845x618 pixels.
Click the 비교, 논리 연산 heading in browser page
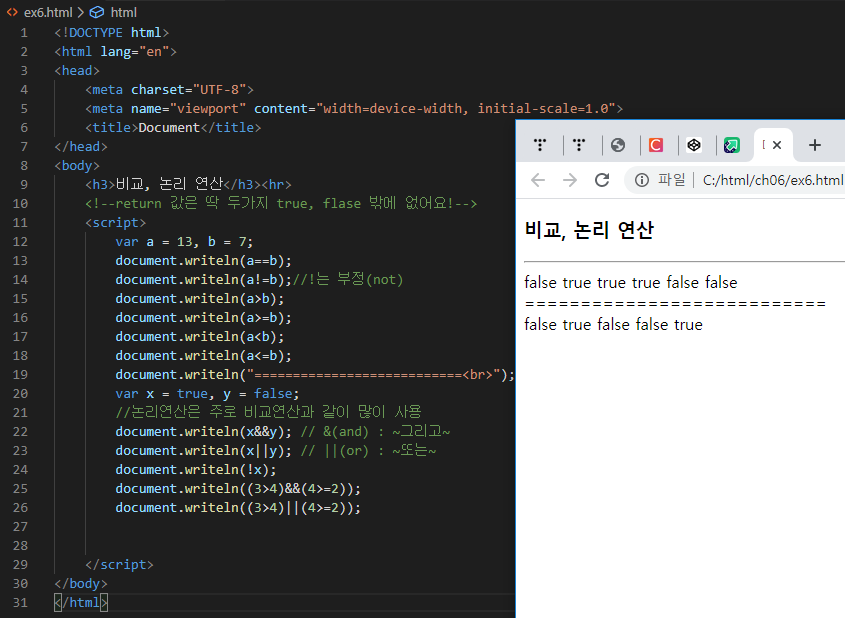click(x=589, y=230)
